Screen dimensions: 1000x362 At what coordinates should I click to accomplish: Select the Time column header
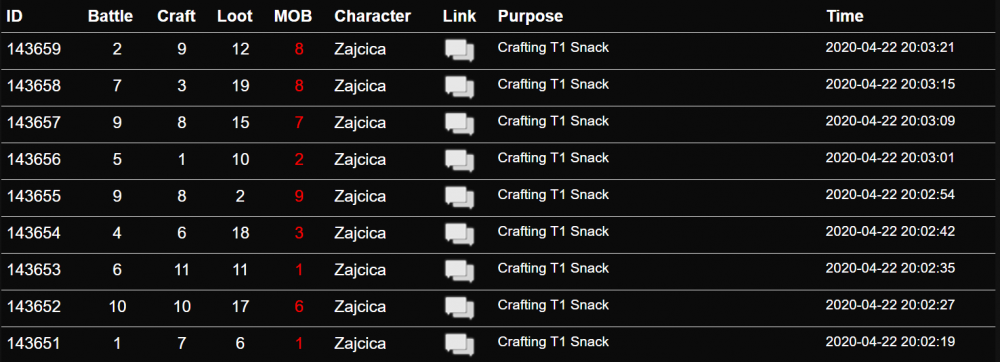click(845, 17)
